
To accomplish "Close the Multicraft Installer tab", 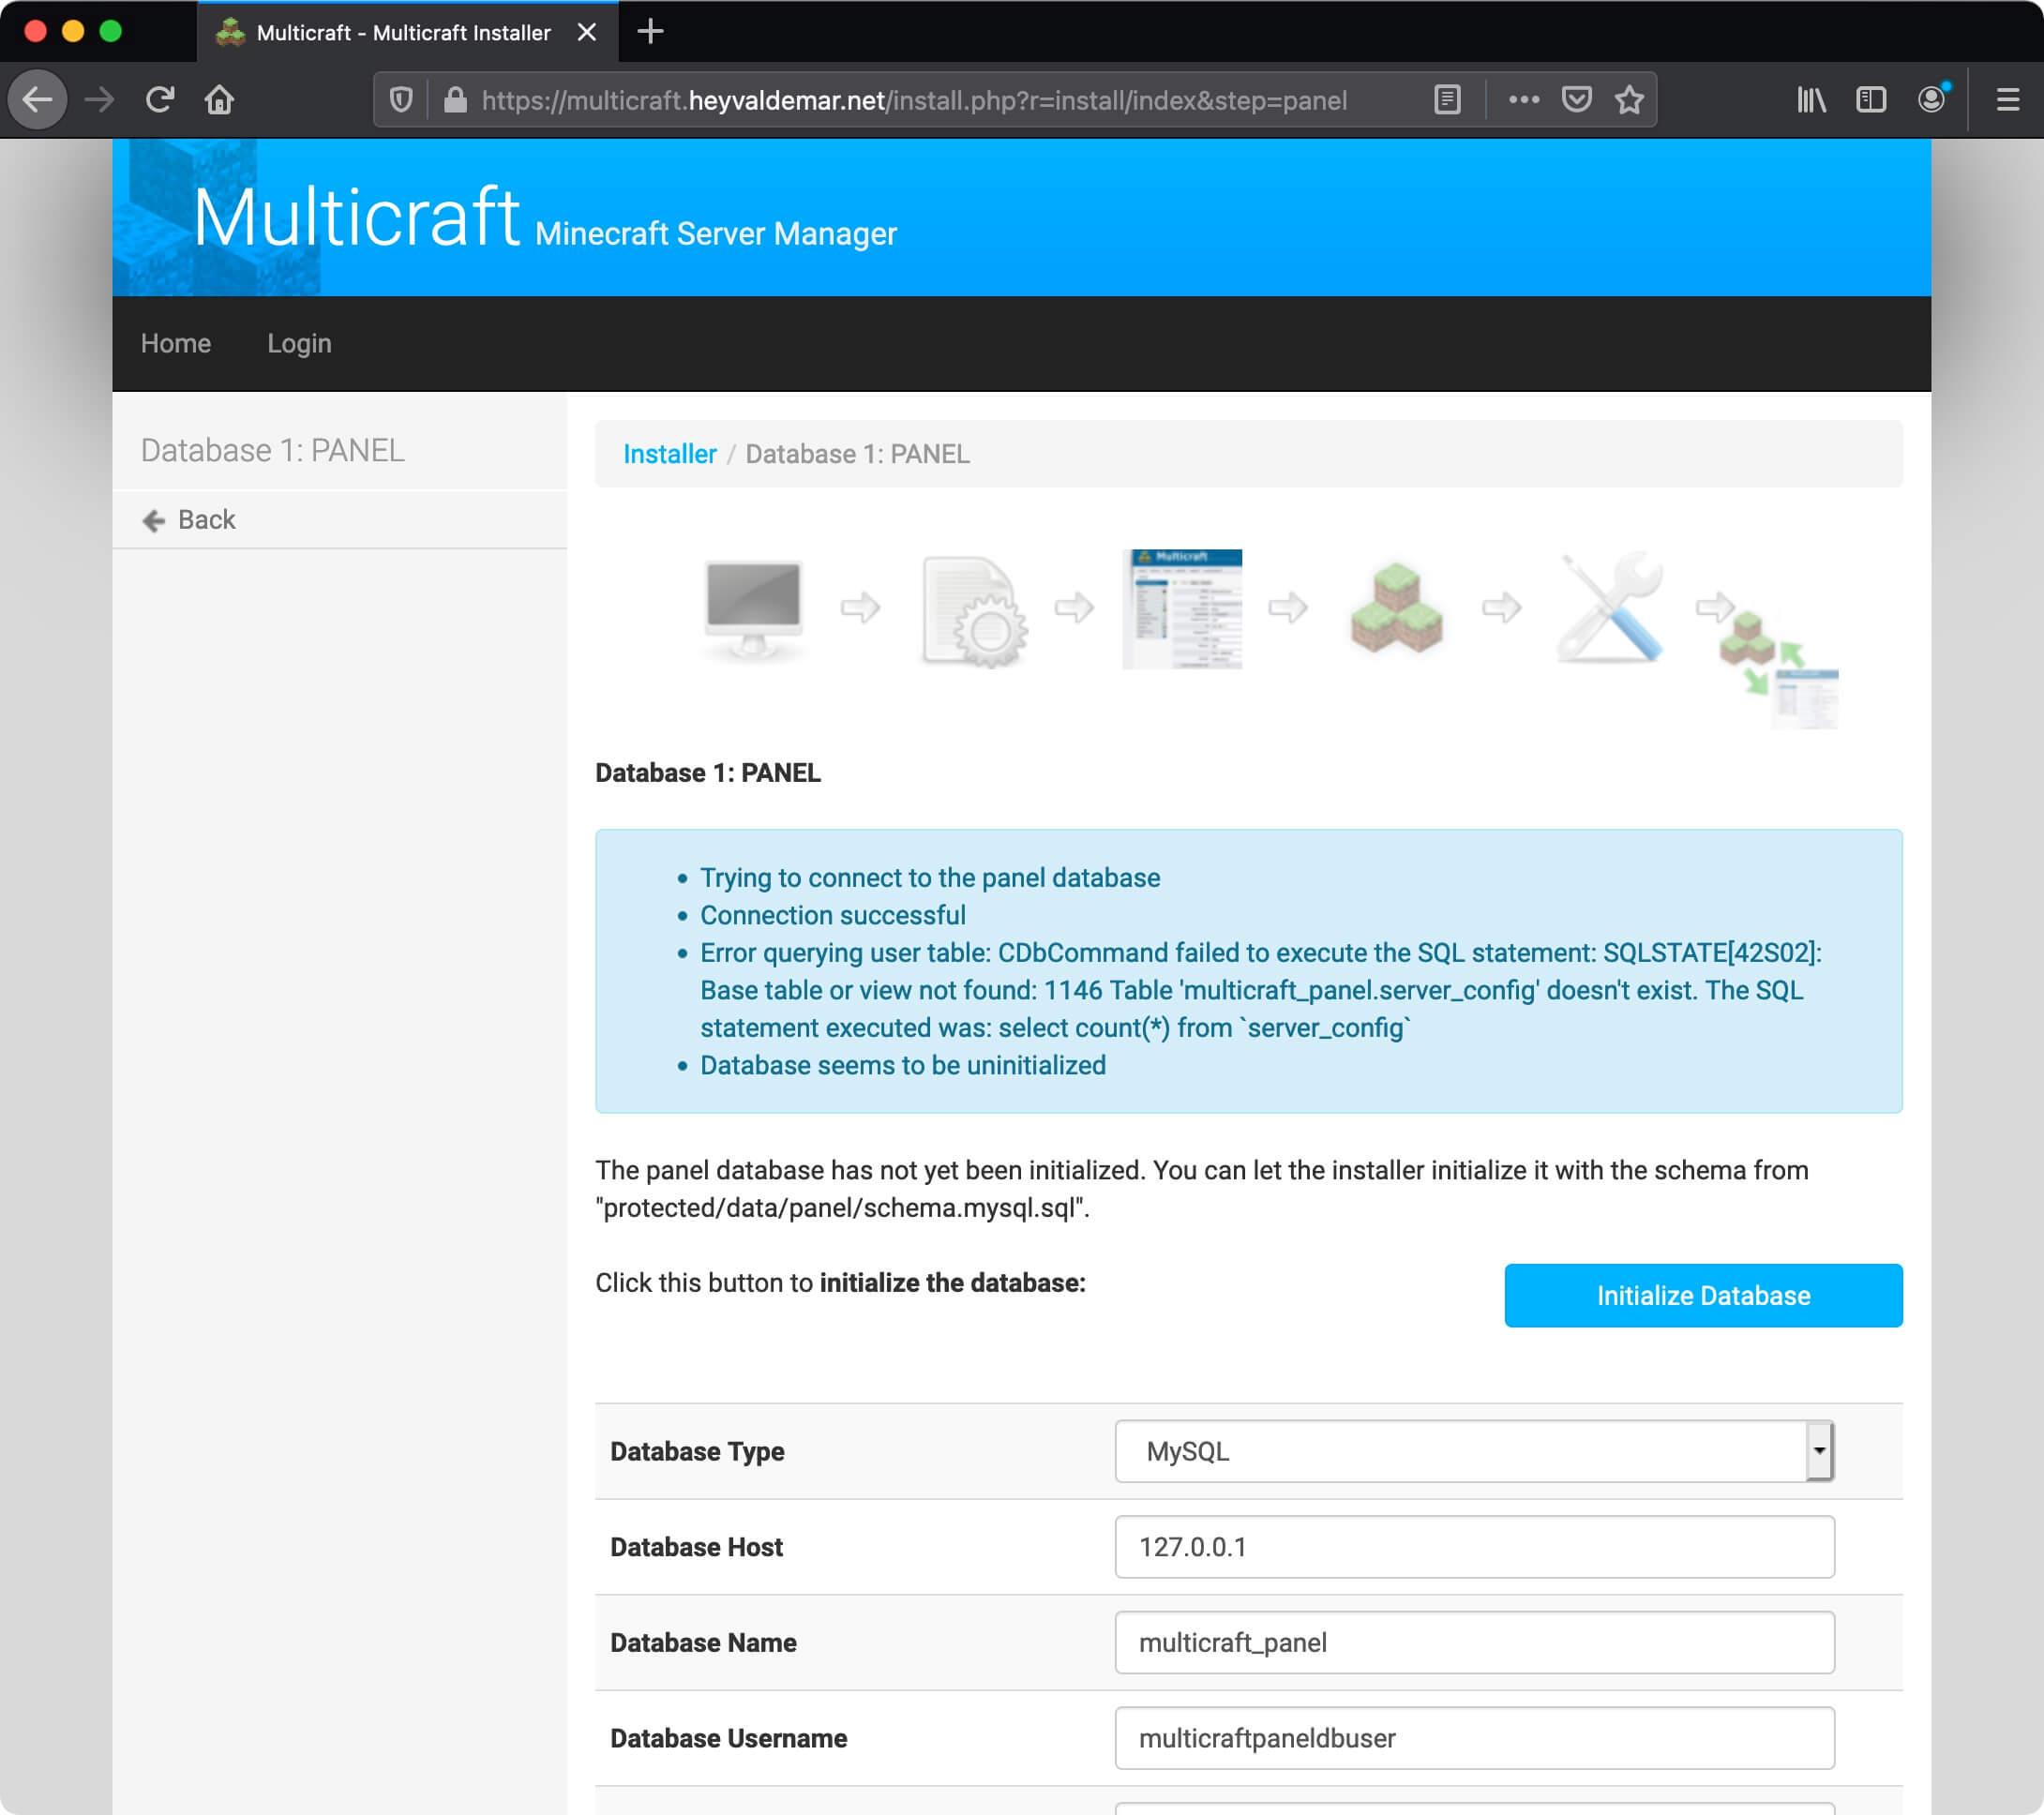I will click(587, 32).
